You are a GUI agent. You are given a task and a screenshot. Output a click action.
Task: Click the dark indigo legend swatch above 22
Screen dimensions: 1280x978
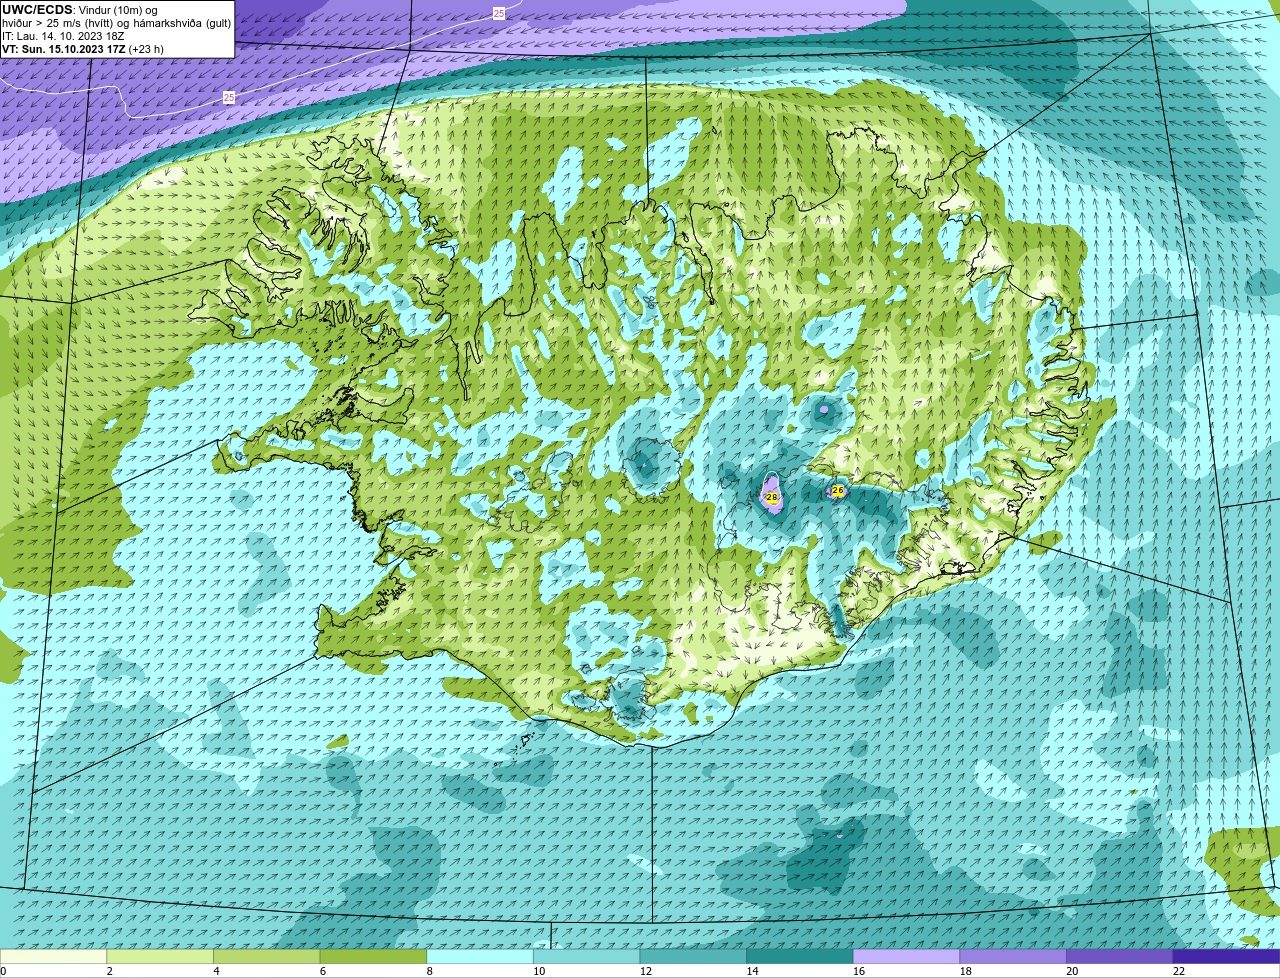(x=1227, y=956)
